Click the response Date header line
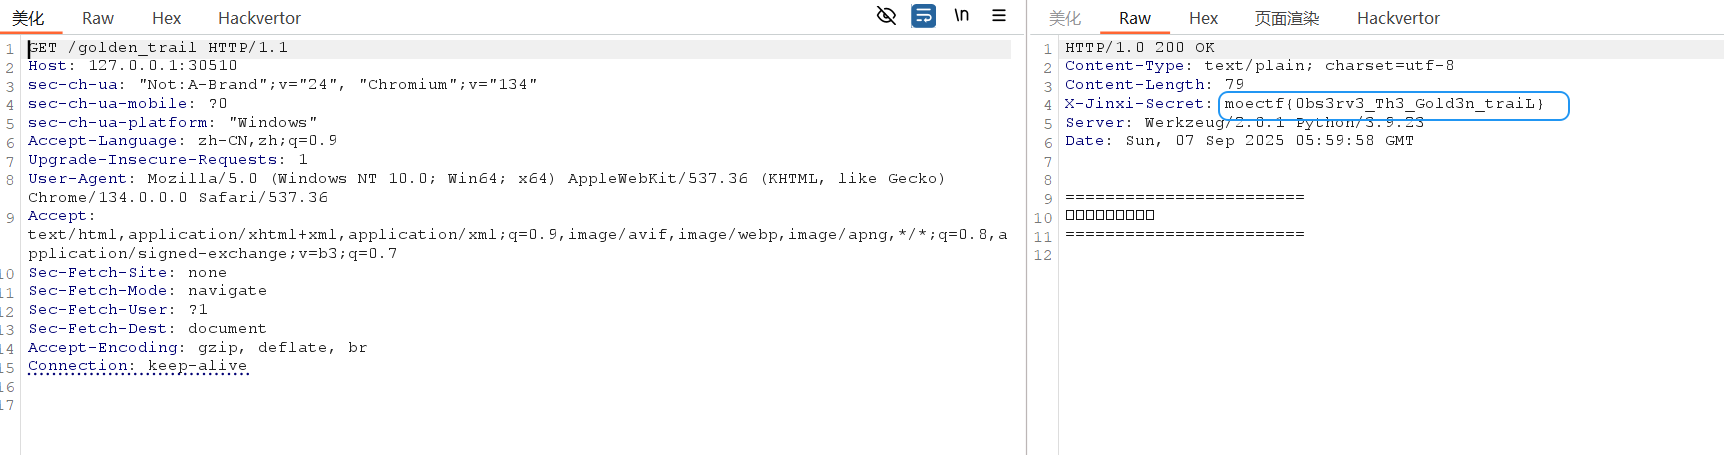The height and width of the screenshot is (455, 1724). tap(1240, 141)
